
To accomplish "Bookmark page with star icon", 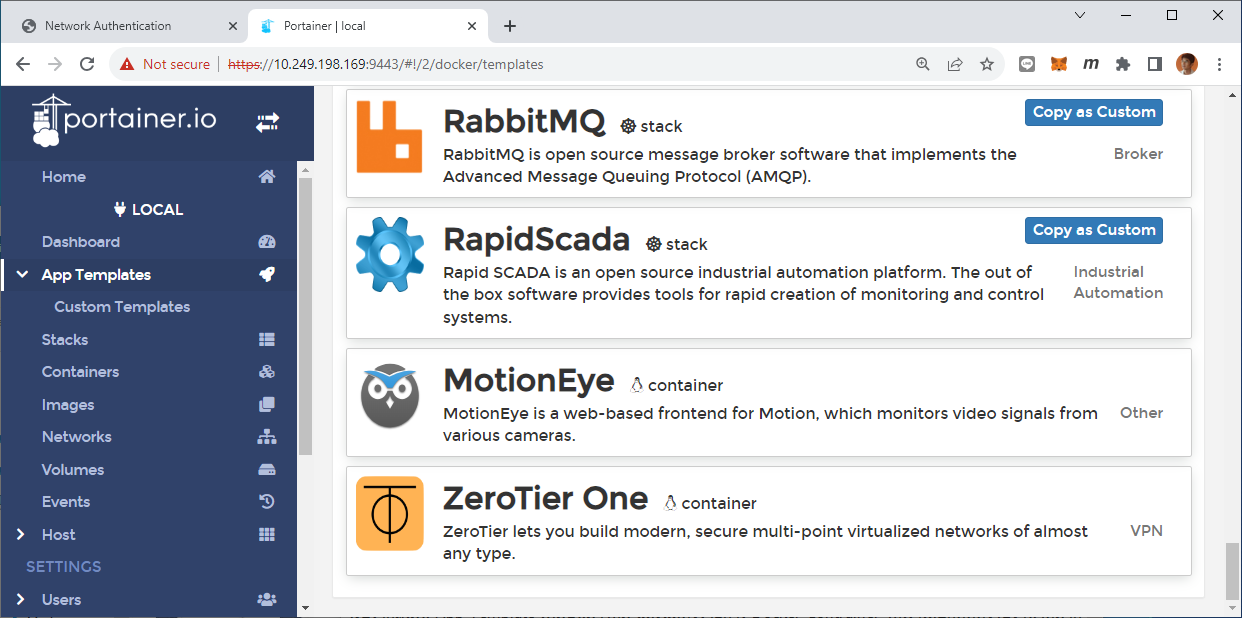I will 987,64.
